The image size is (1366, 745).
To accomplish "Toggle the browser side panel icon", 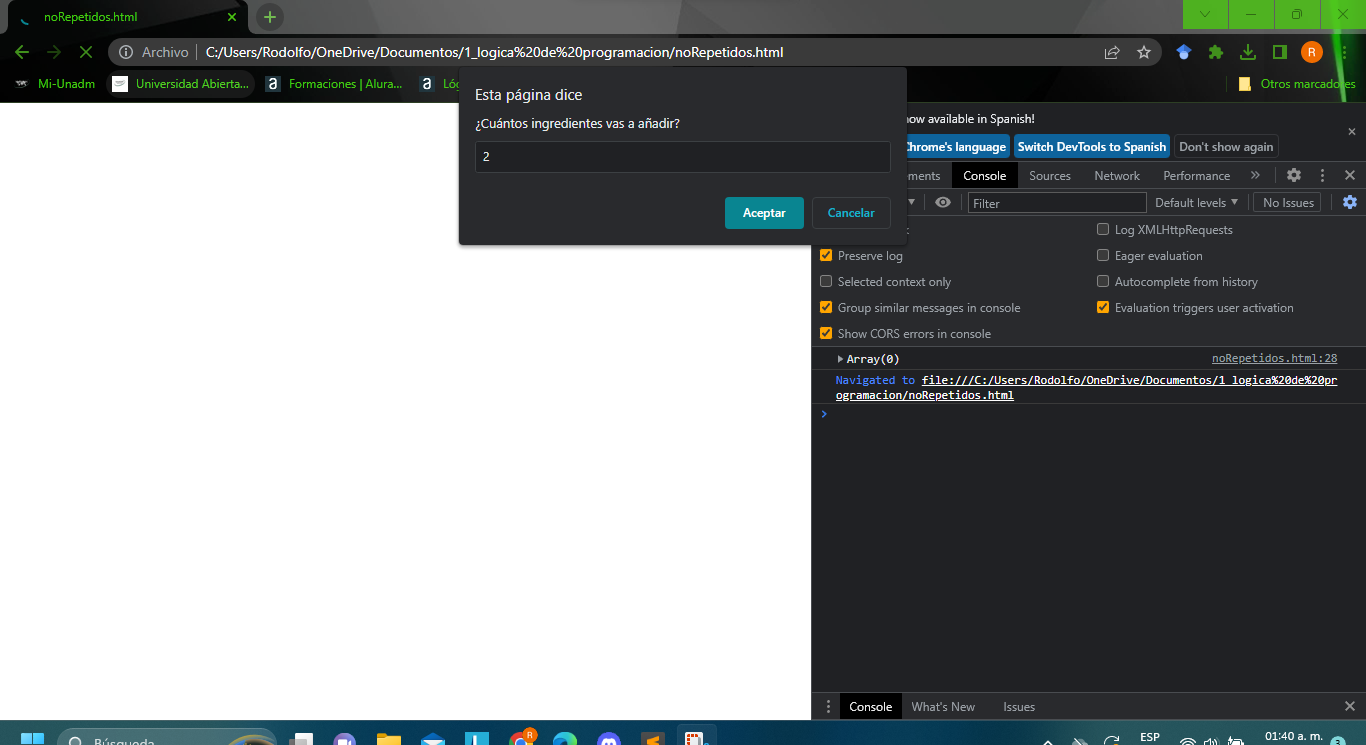I will click(x=1280, y=52).
